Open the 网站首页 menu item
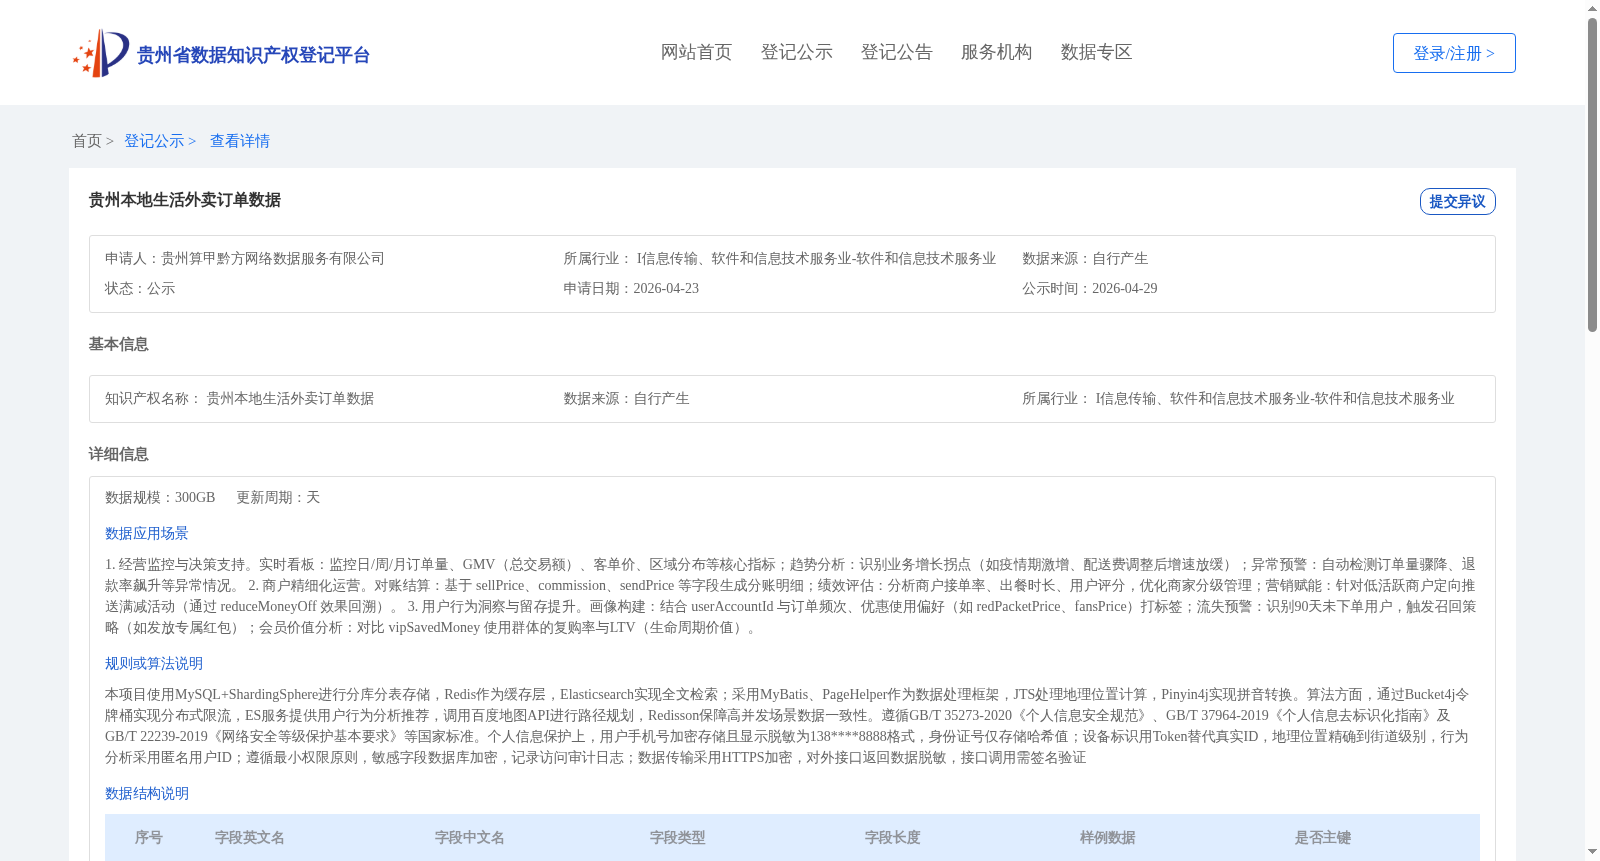Viewport: 1600px width, 861px height. (696, 52)
